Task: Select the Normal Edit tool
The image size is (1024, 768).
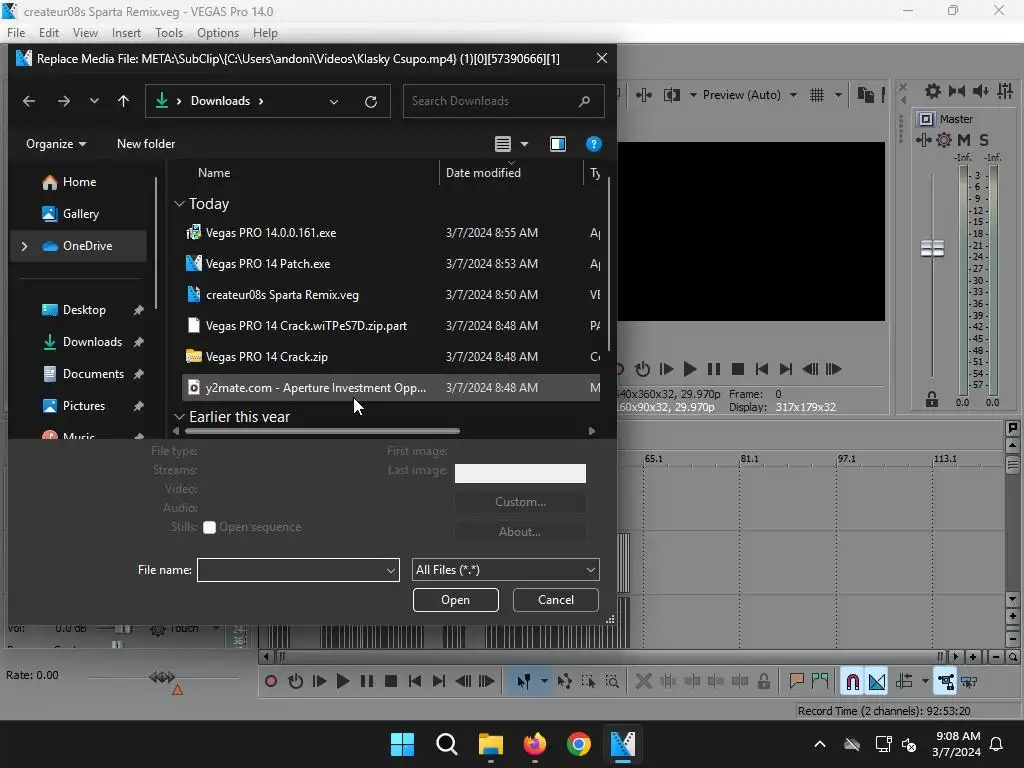Action: tap(524, 681)
